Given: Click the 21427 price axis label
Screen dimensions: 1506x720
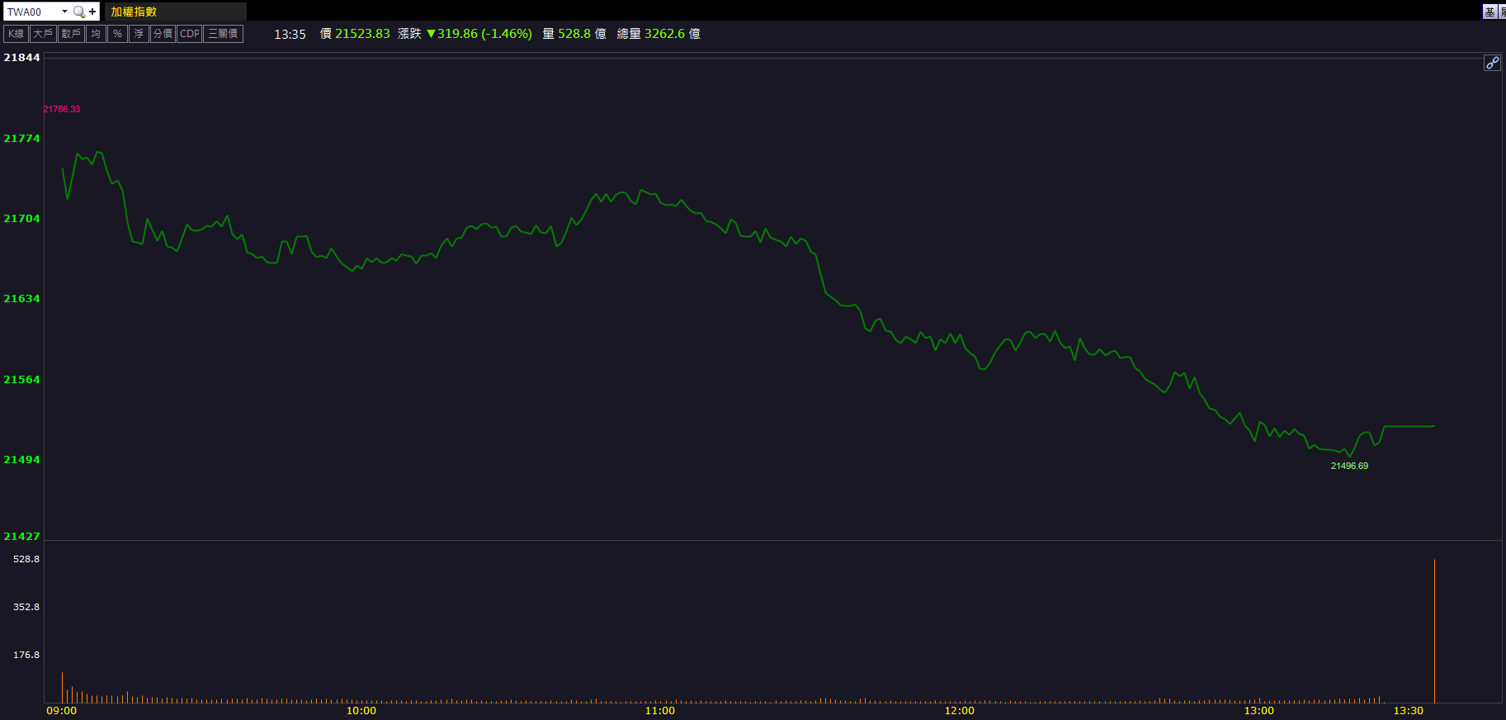Looking at the screenshot, I should (22, 537).
